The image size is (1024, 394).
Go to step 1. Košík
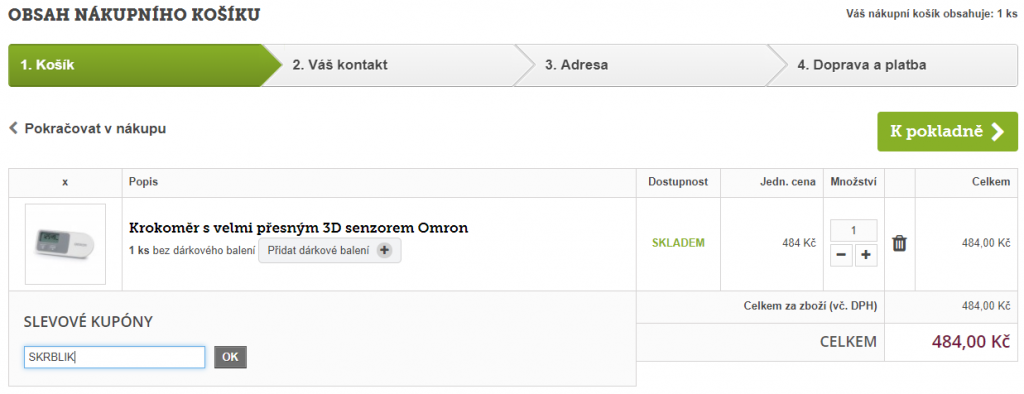[x=137, y=65]
